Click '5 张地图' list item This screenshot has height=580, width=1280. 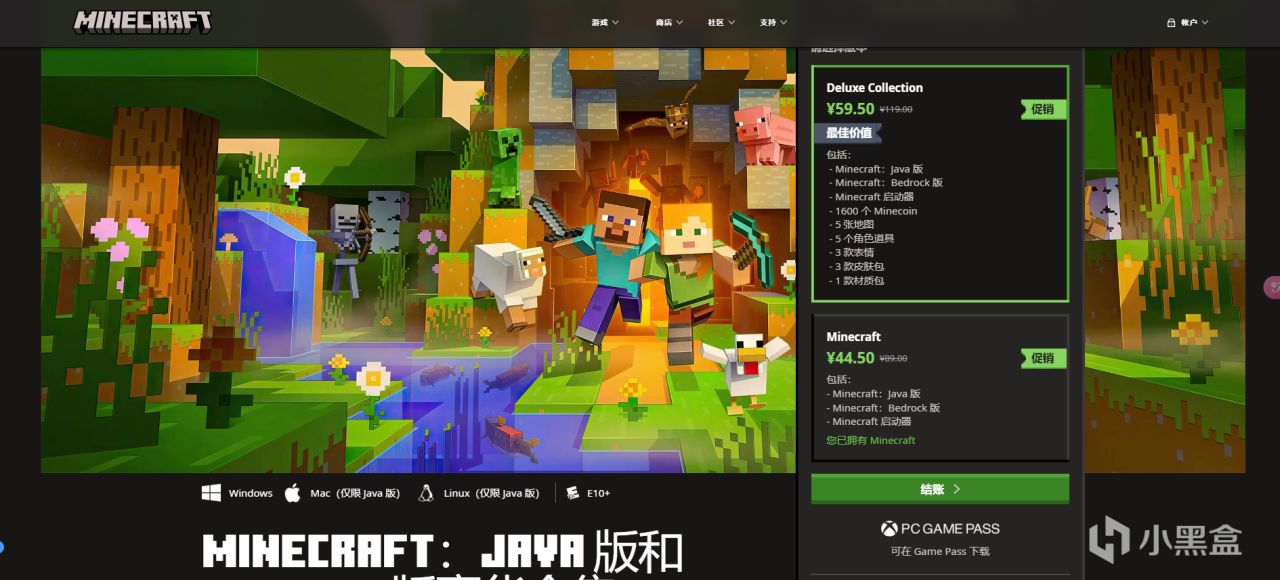tap(851, 225)
